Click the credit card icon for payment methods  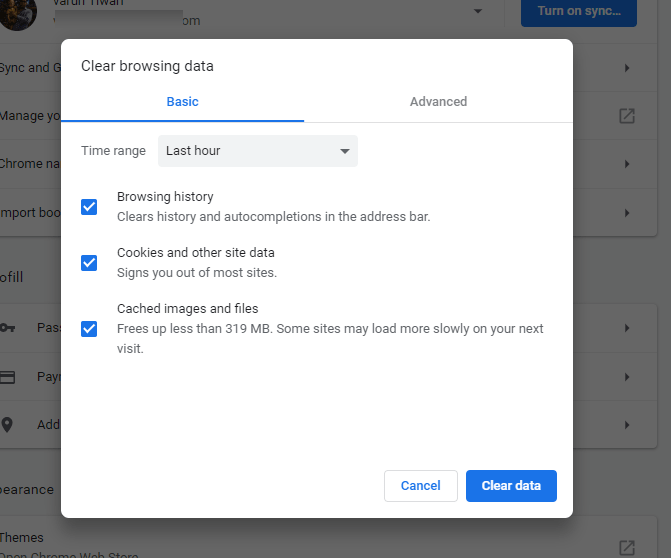[8, 377]
